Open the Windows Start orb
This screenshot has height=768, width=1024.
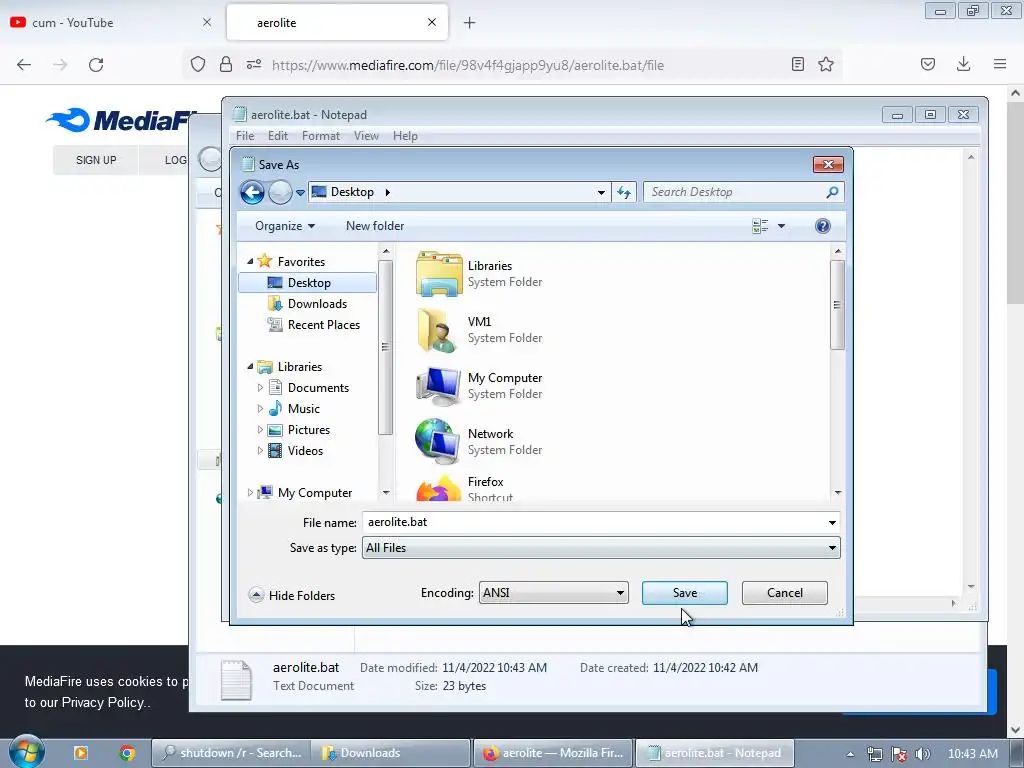[x=26, y=752]
